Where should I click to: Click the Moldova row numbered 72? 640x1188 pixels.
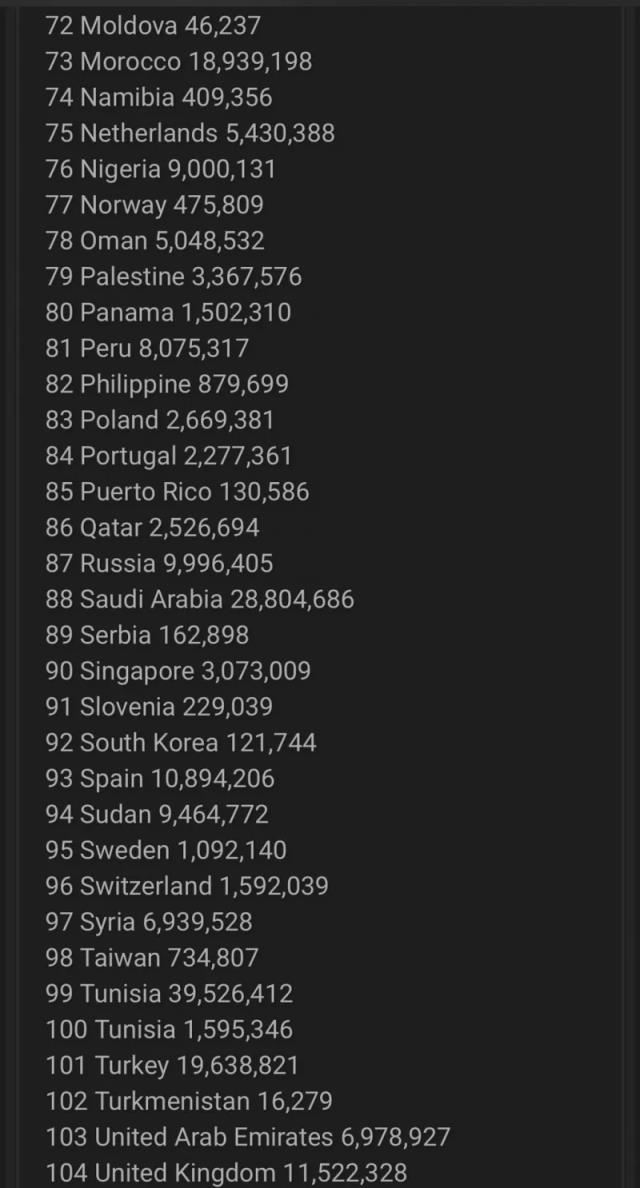152,25
